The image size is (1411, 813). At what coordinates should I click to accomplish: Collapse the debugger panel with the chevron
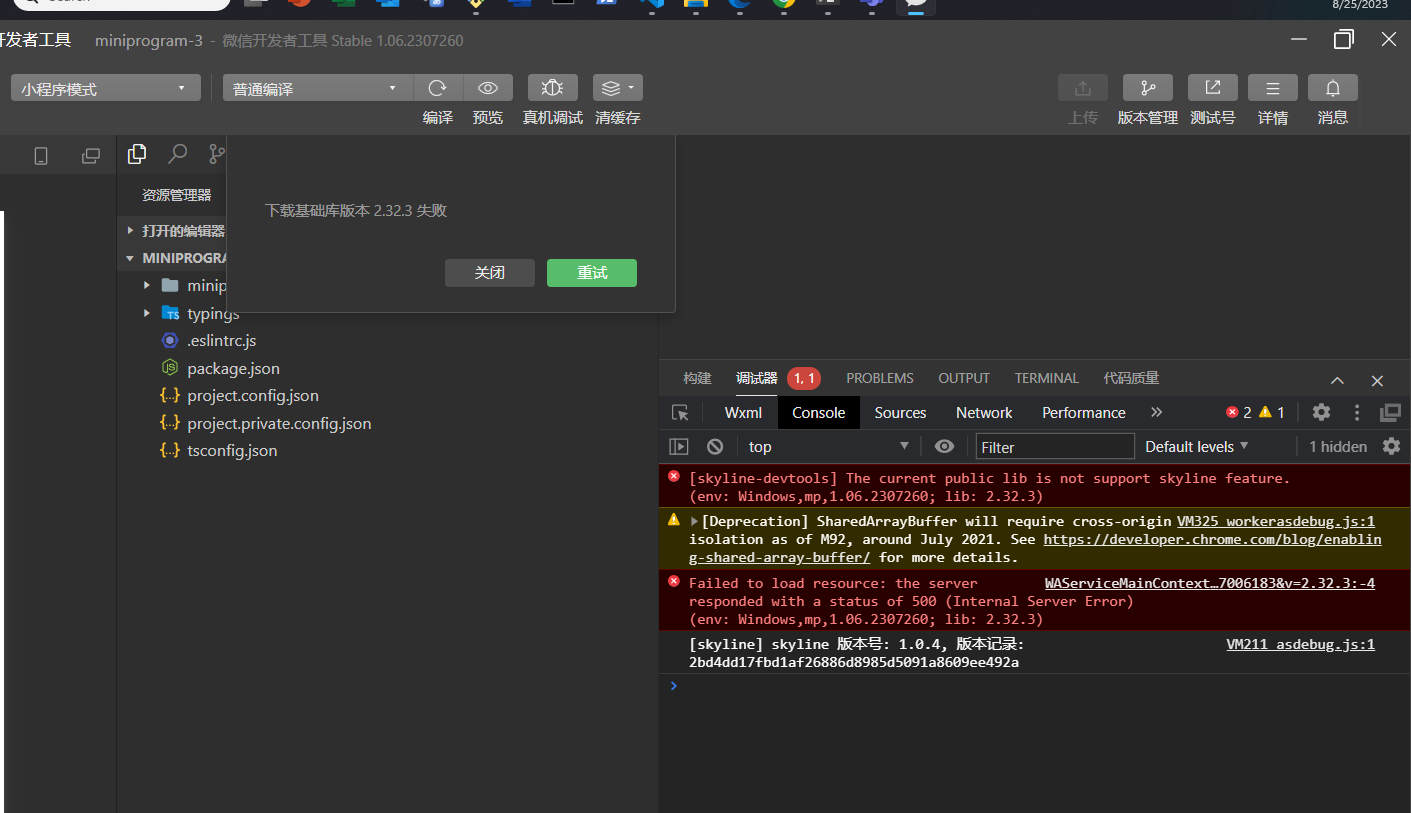tap(1337, 380)
